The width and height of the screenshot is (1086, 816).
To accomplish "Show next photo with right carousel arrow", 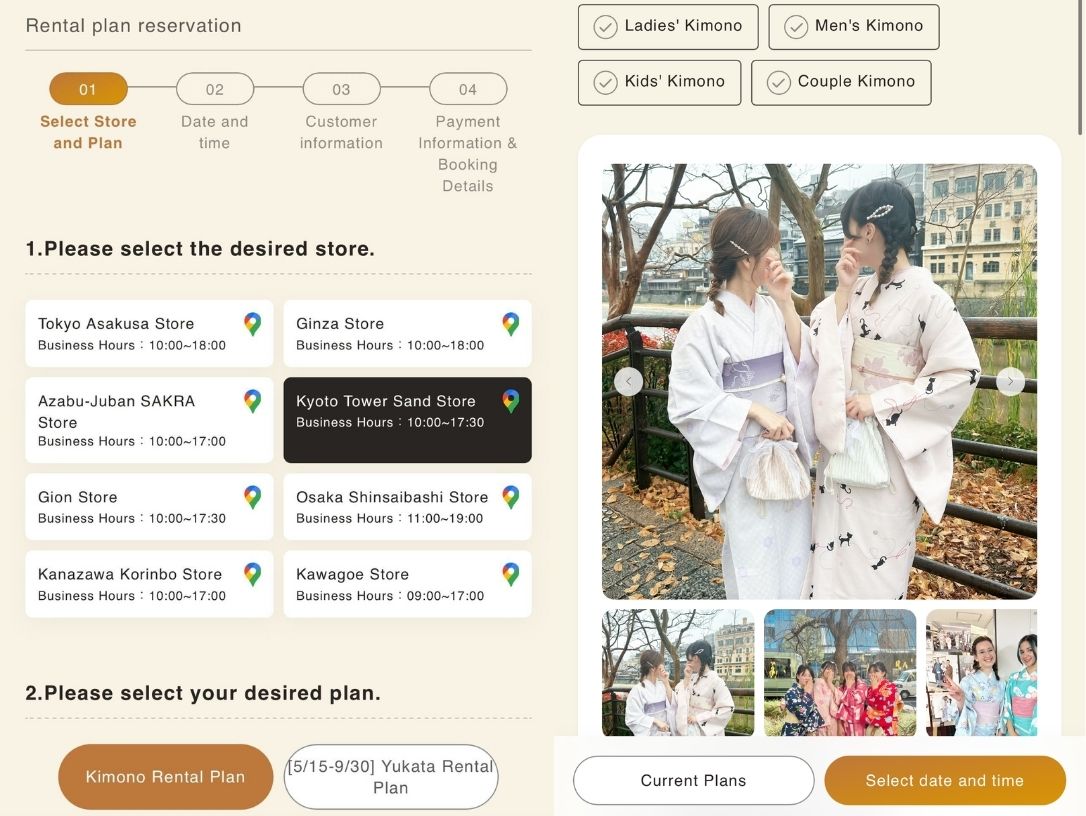I will [x=1010, y=381].
